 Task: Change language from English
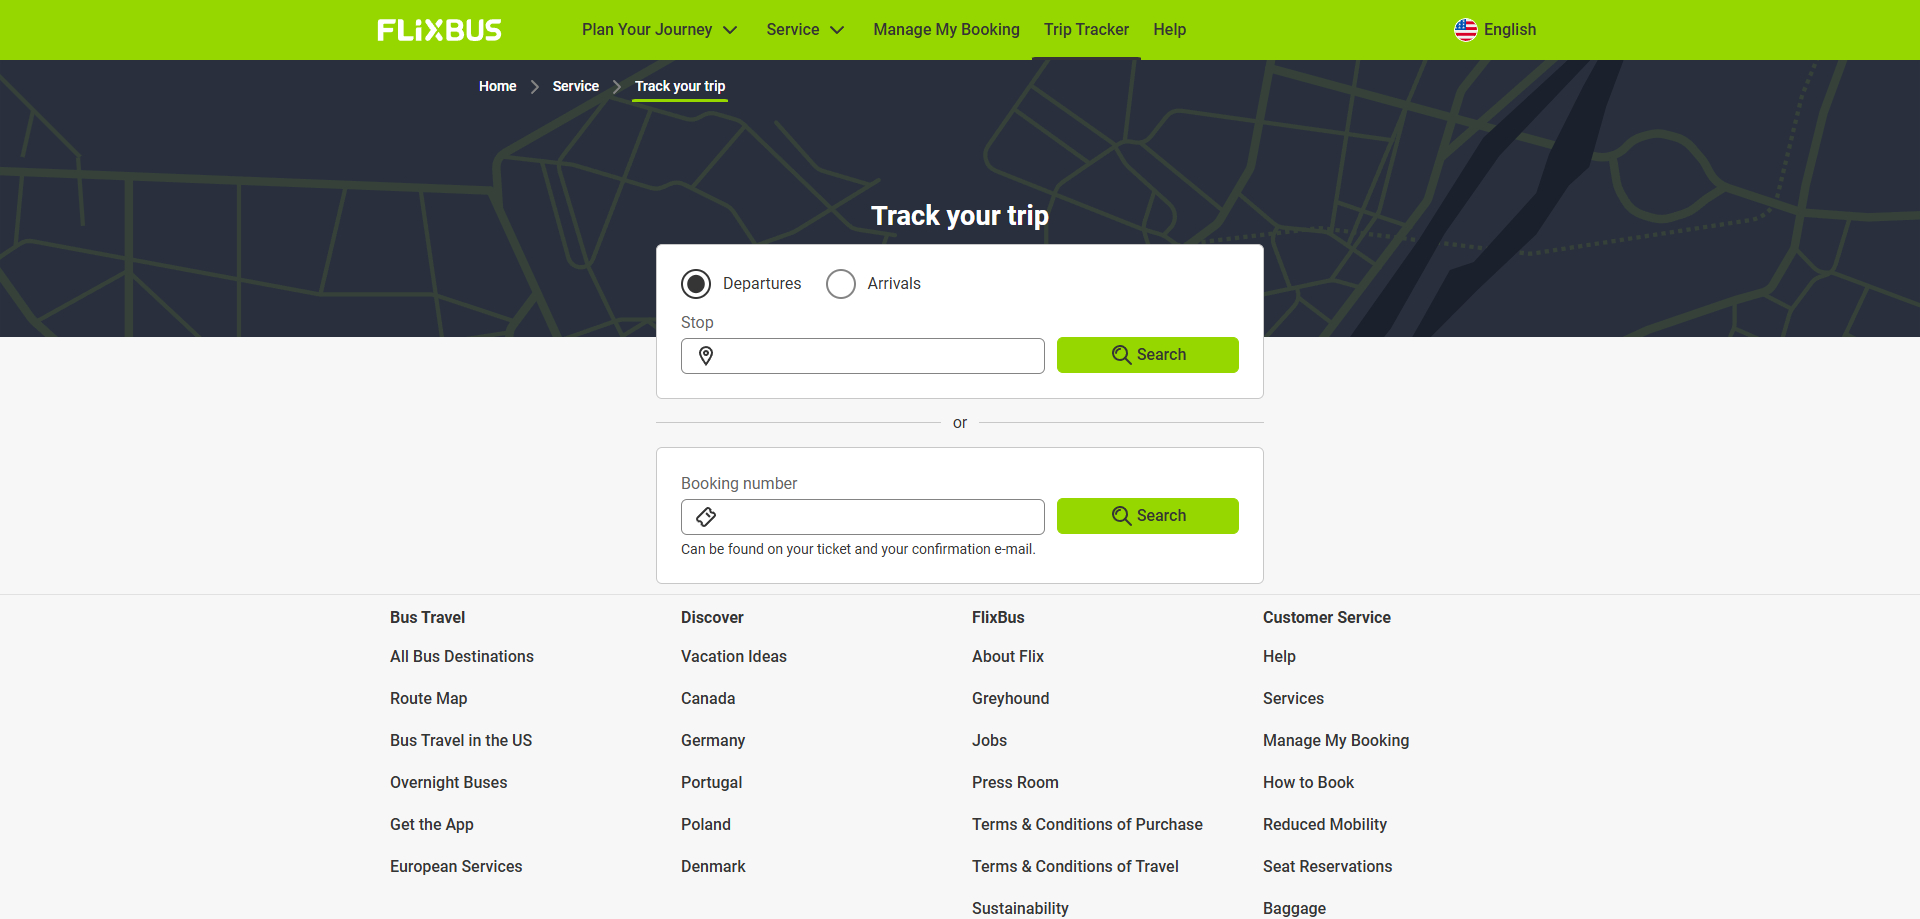click(1495, 30)
